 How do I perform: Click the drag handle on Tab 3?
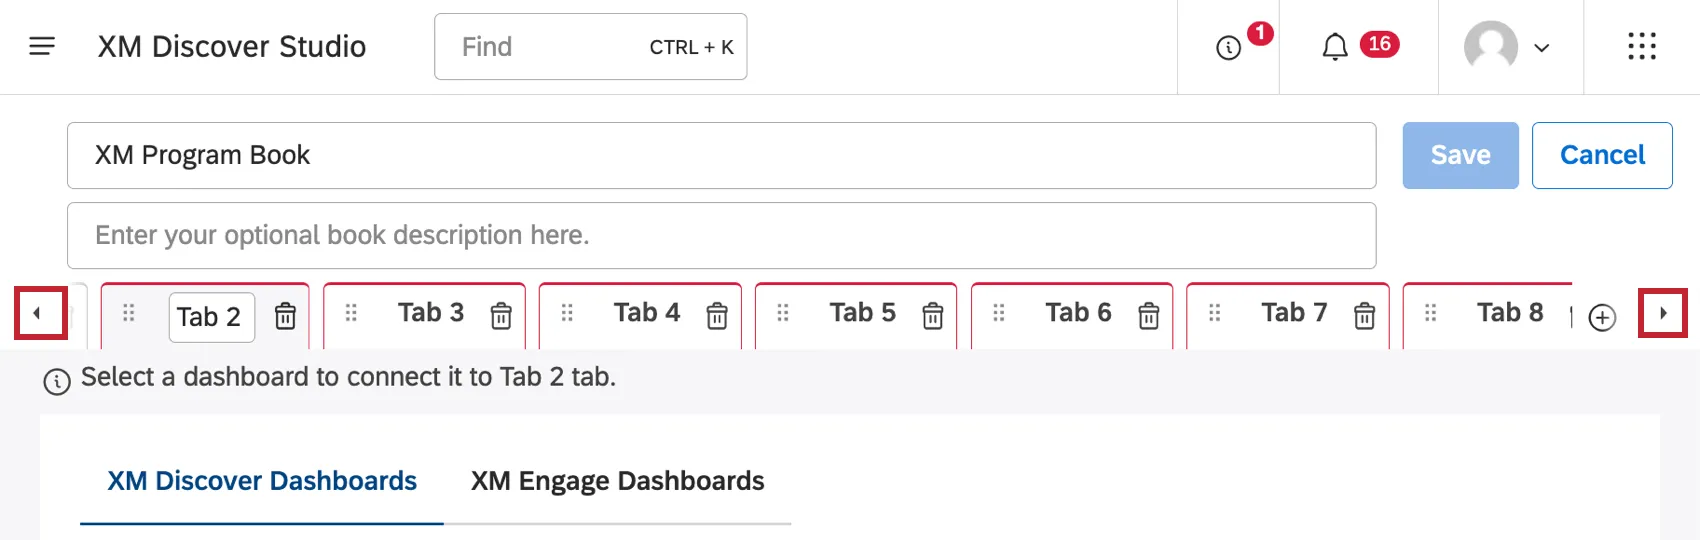(351, 313)
